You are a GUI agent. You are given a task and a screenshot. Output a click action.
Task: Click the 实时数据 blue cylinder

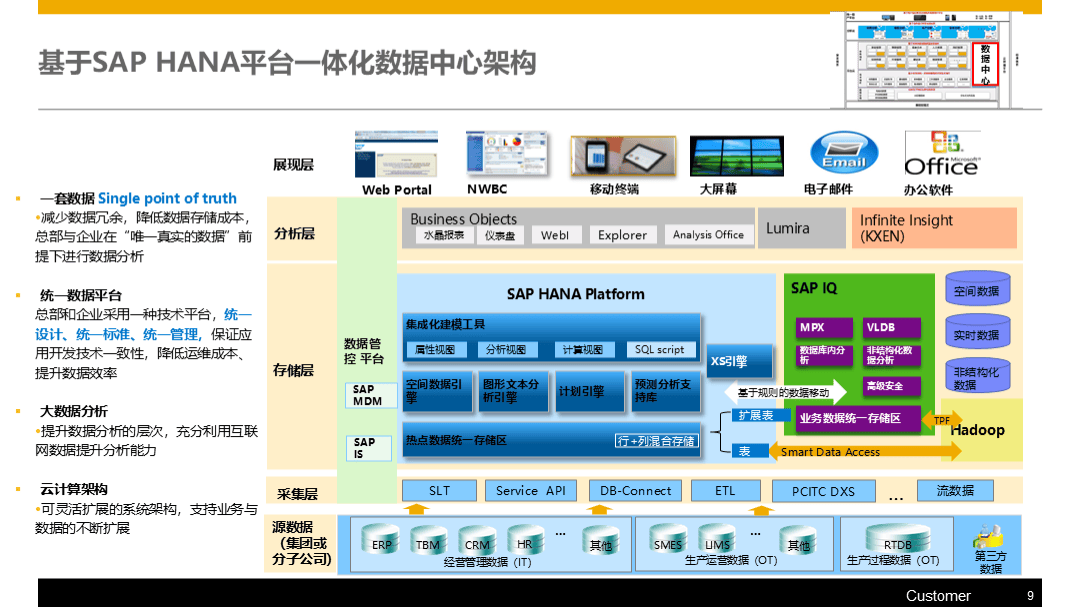[977, 332]
